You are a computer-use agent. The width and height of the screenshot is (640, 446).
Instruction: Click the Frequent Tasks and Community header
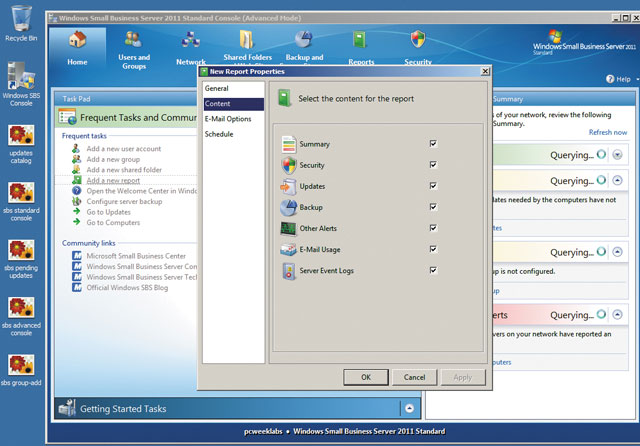pos(126,118)
